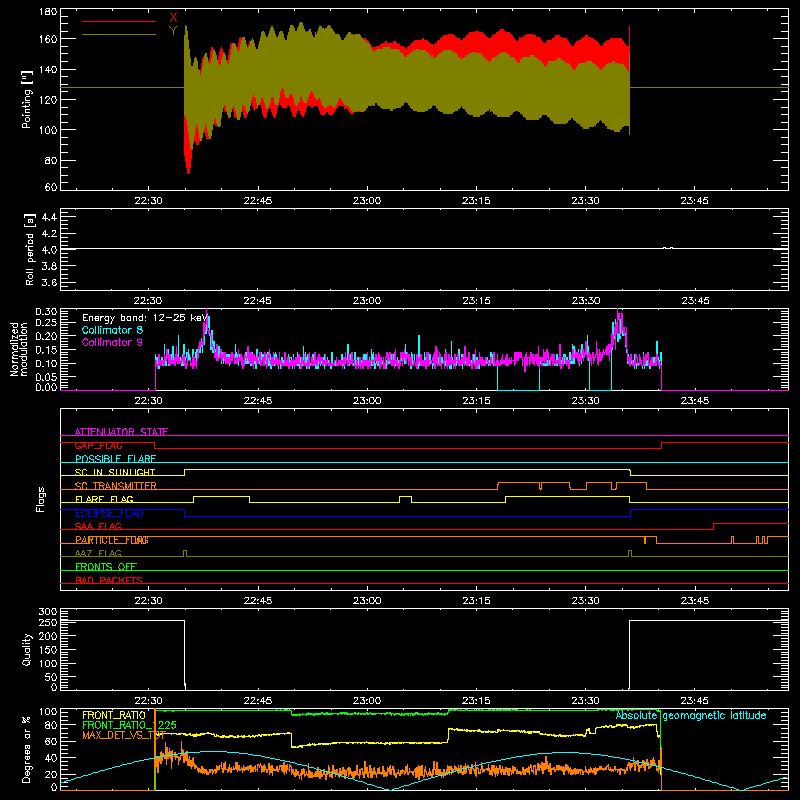
Task: Click 23:30 tick label under modulation plot
Action: [x=585, y=401]
